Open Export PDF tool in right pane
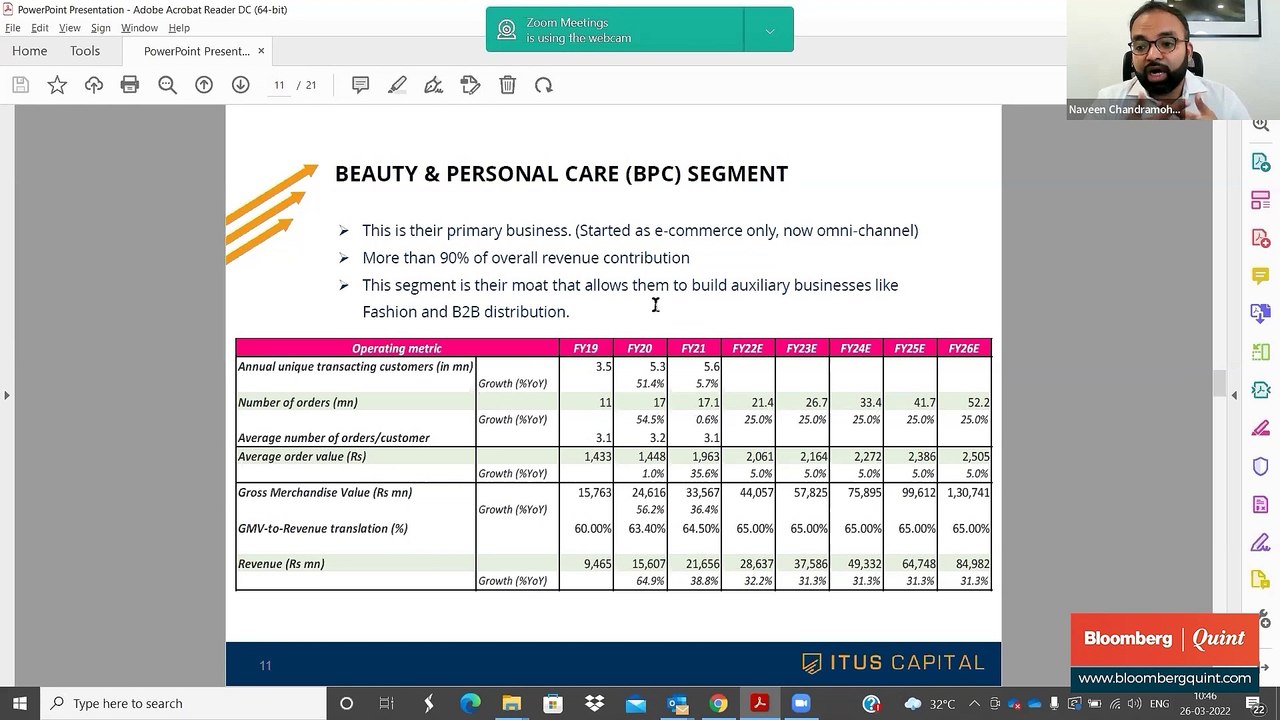1280x720 pixels. tap(1260, 162)
